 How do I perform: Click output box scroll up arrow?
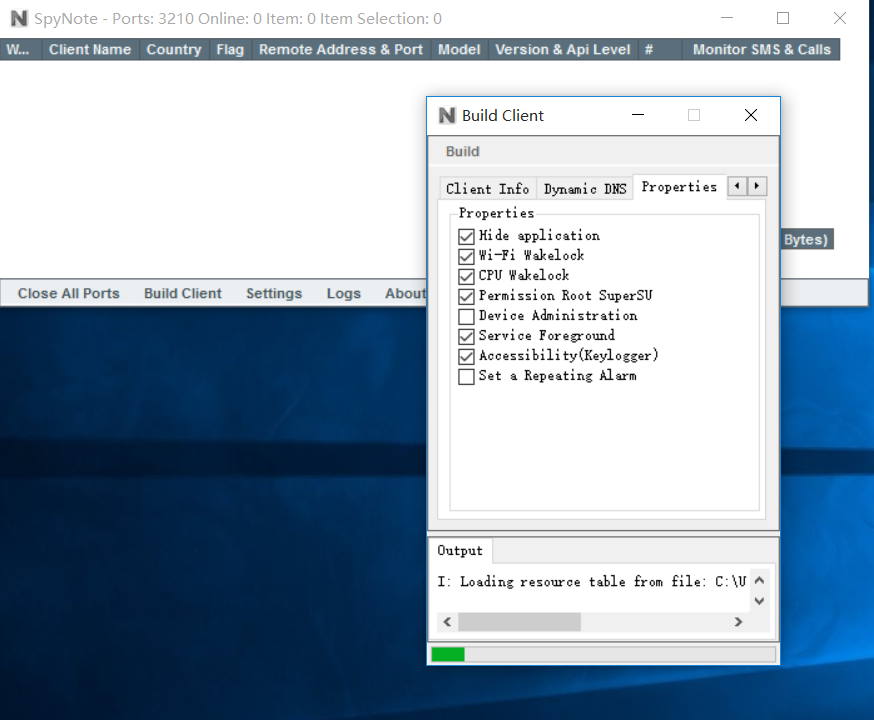click(x=759, y=580)
